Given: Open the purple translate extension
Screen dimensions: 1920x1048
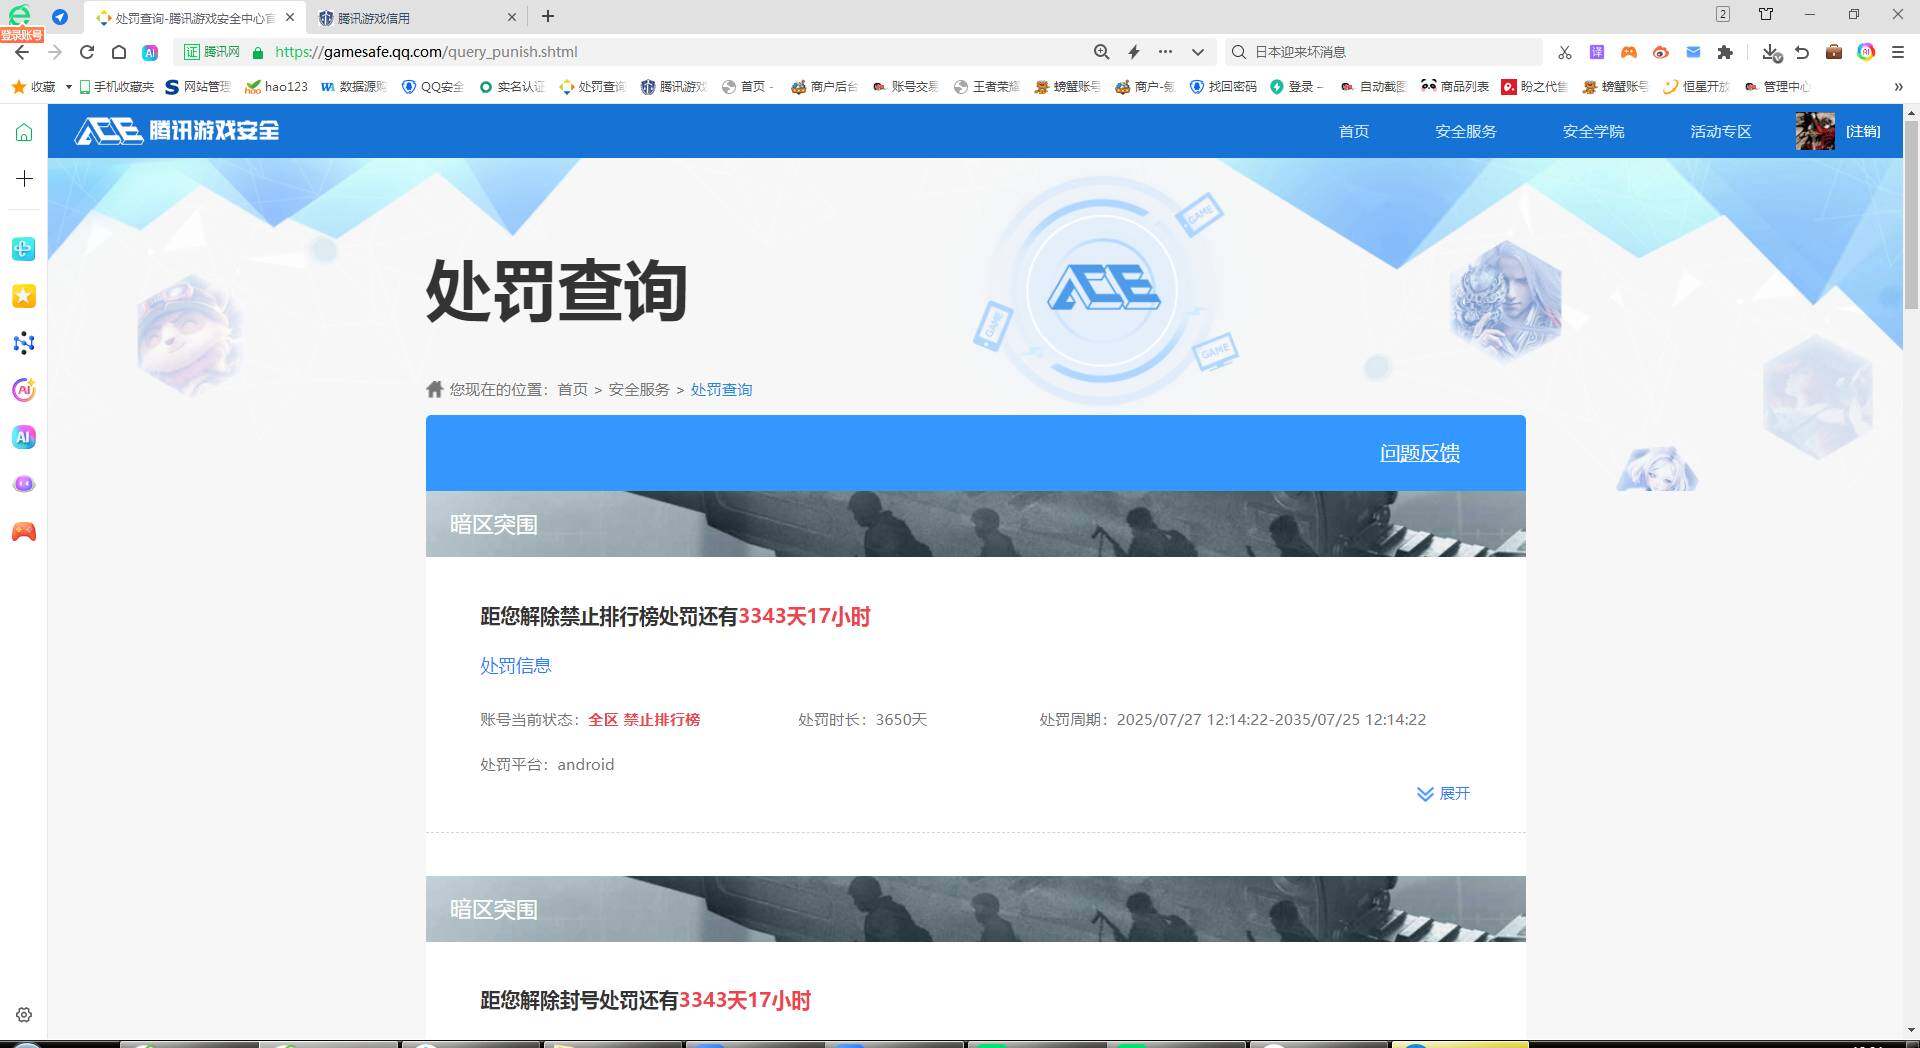Looking at the screenshot, I should tap(1597, 52).
